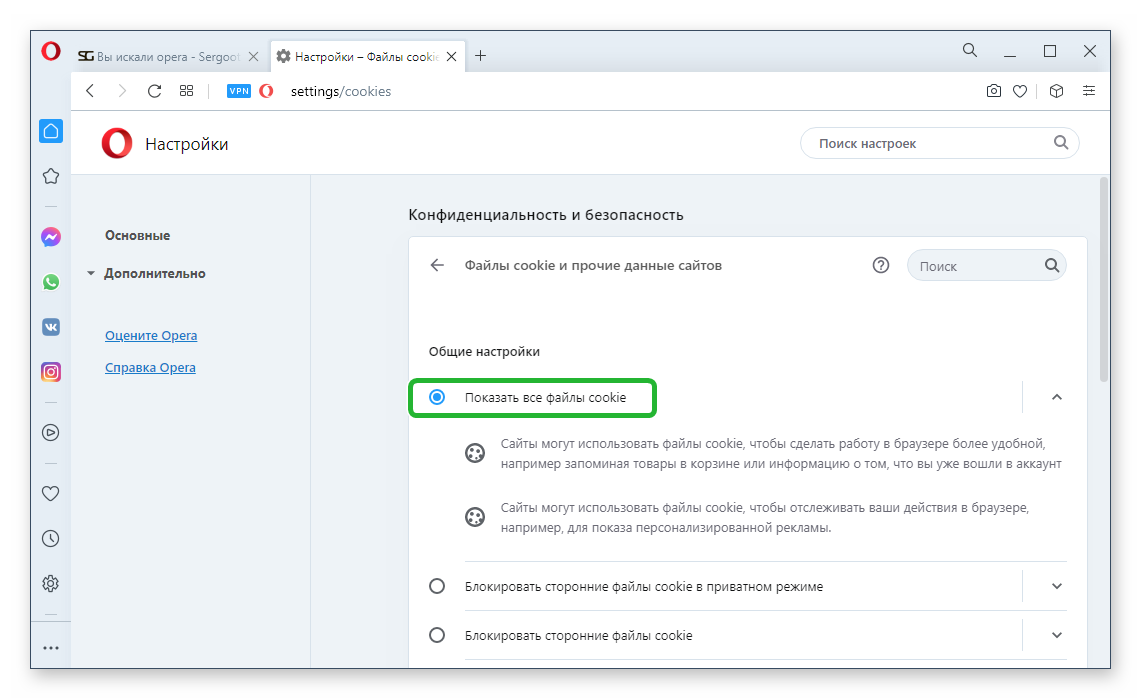Switch to the Sergoot search results tab

click(160, 56)
